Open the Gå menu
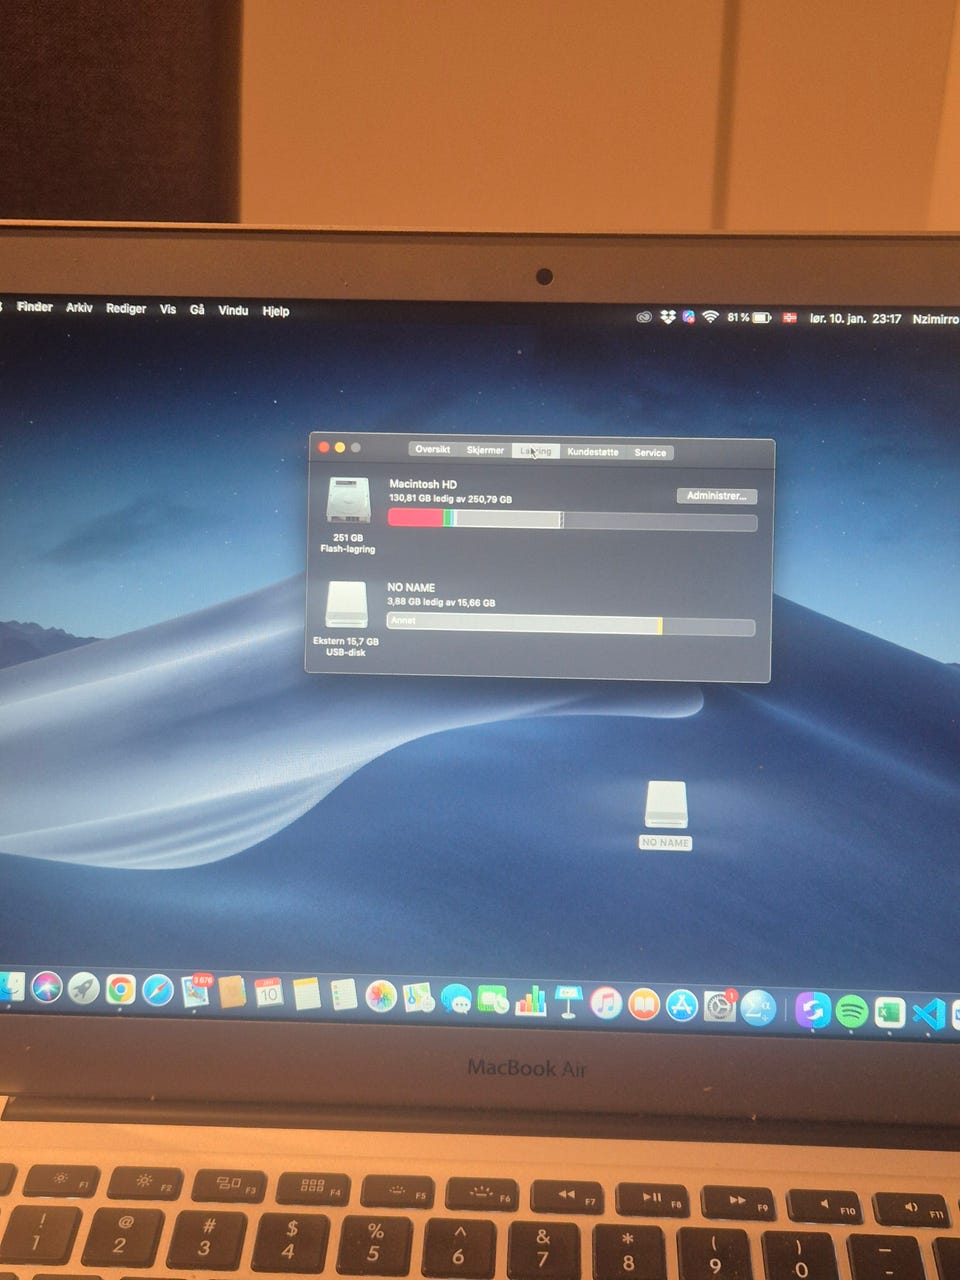 (197, 309)
